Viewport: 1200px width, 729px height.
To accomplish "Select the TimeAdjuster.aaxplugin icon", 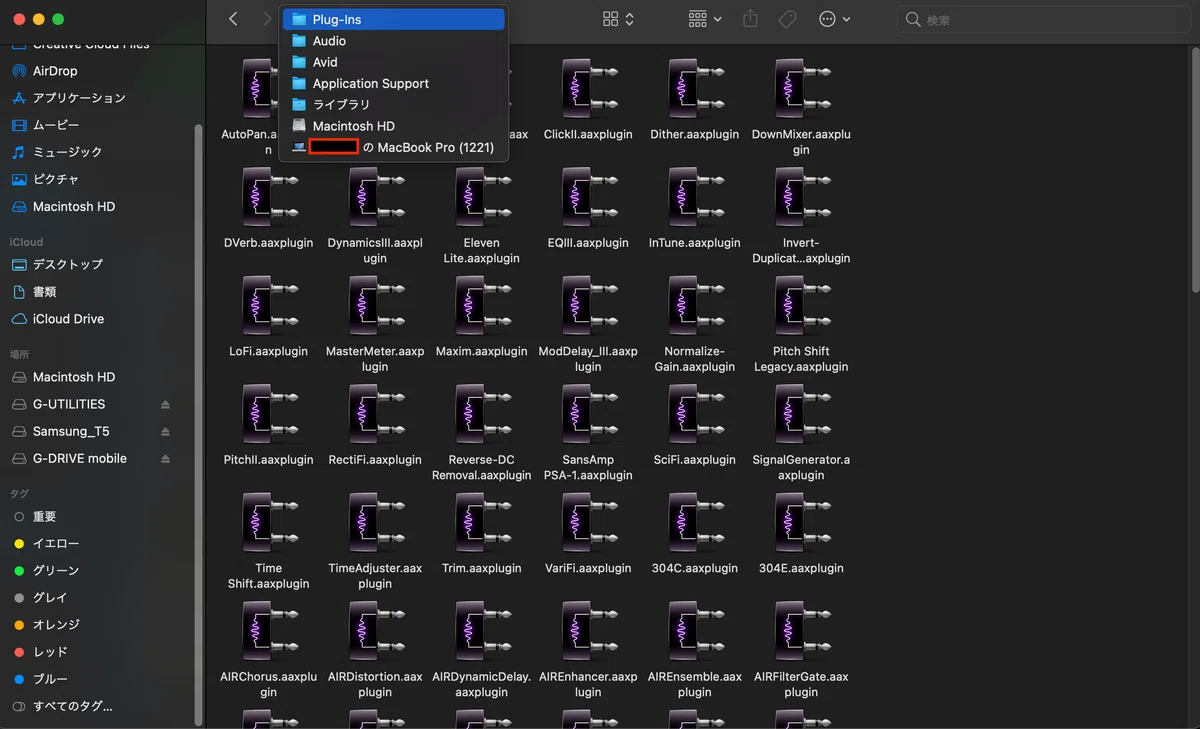I will 375,523.
